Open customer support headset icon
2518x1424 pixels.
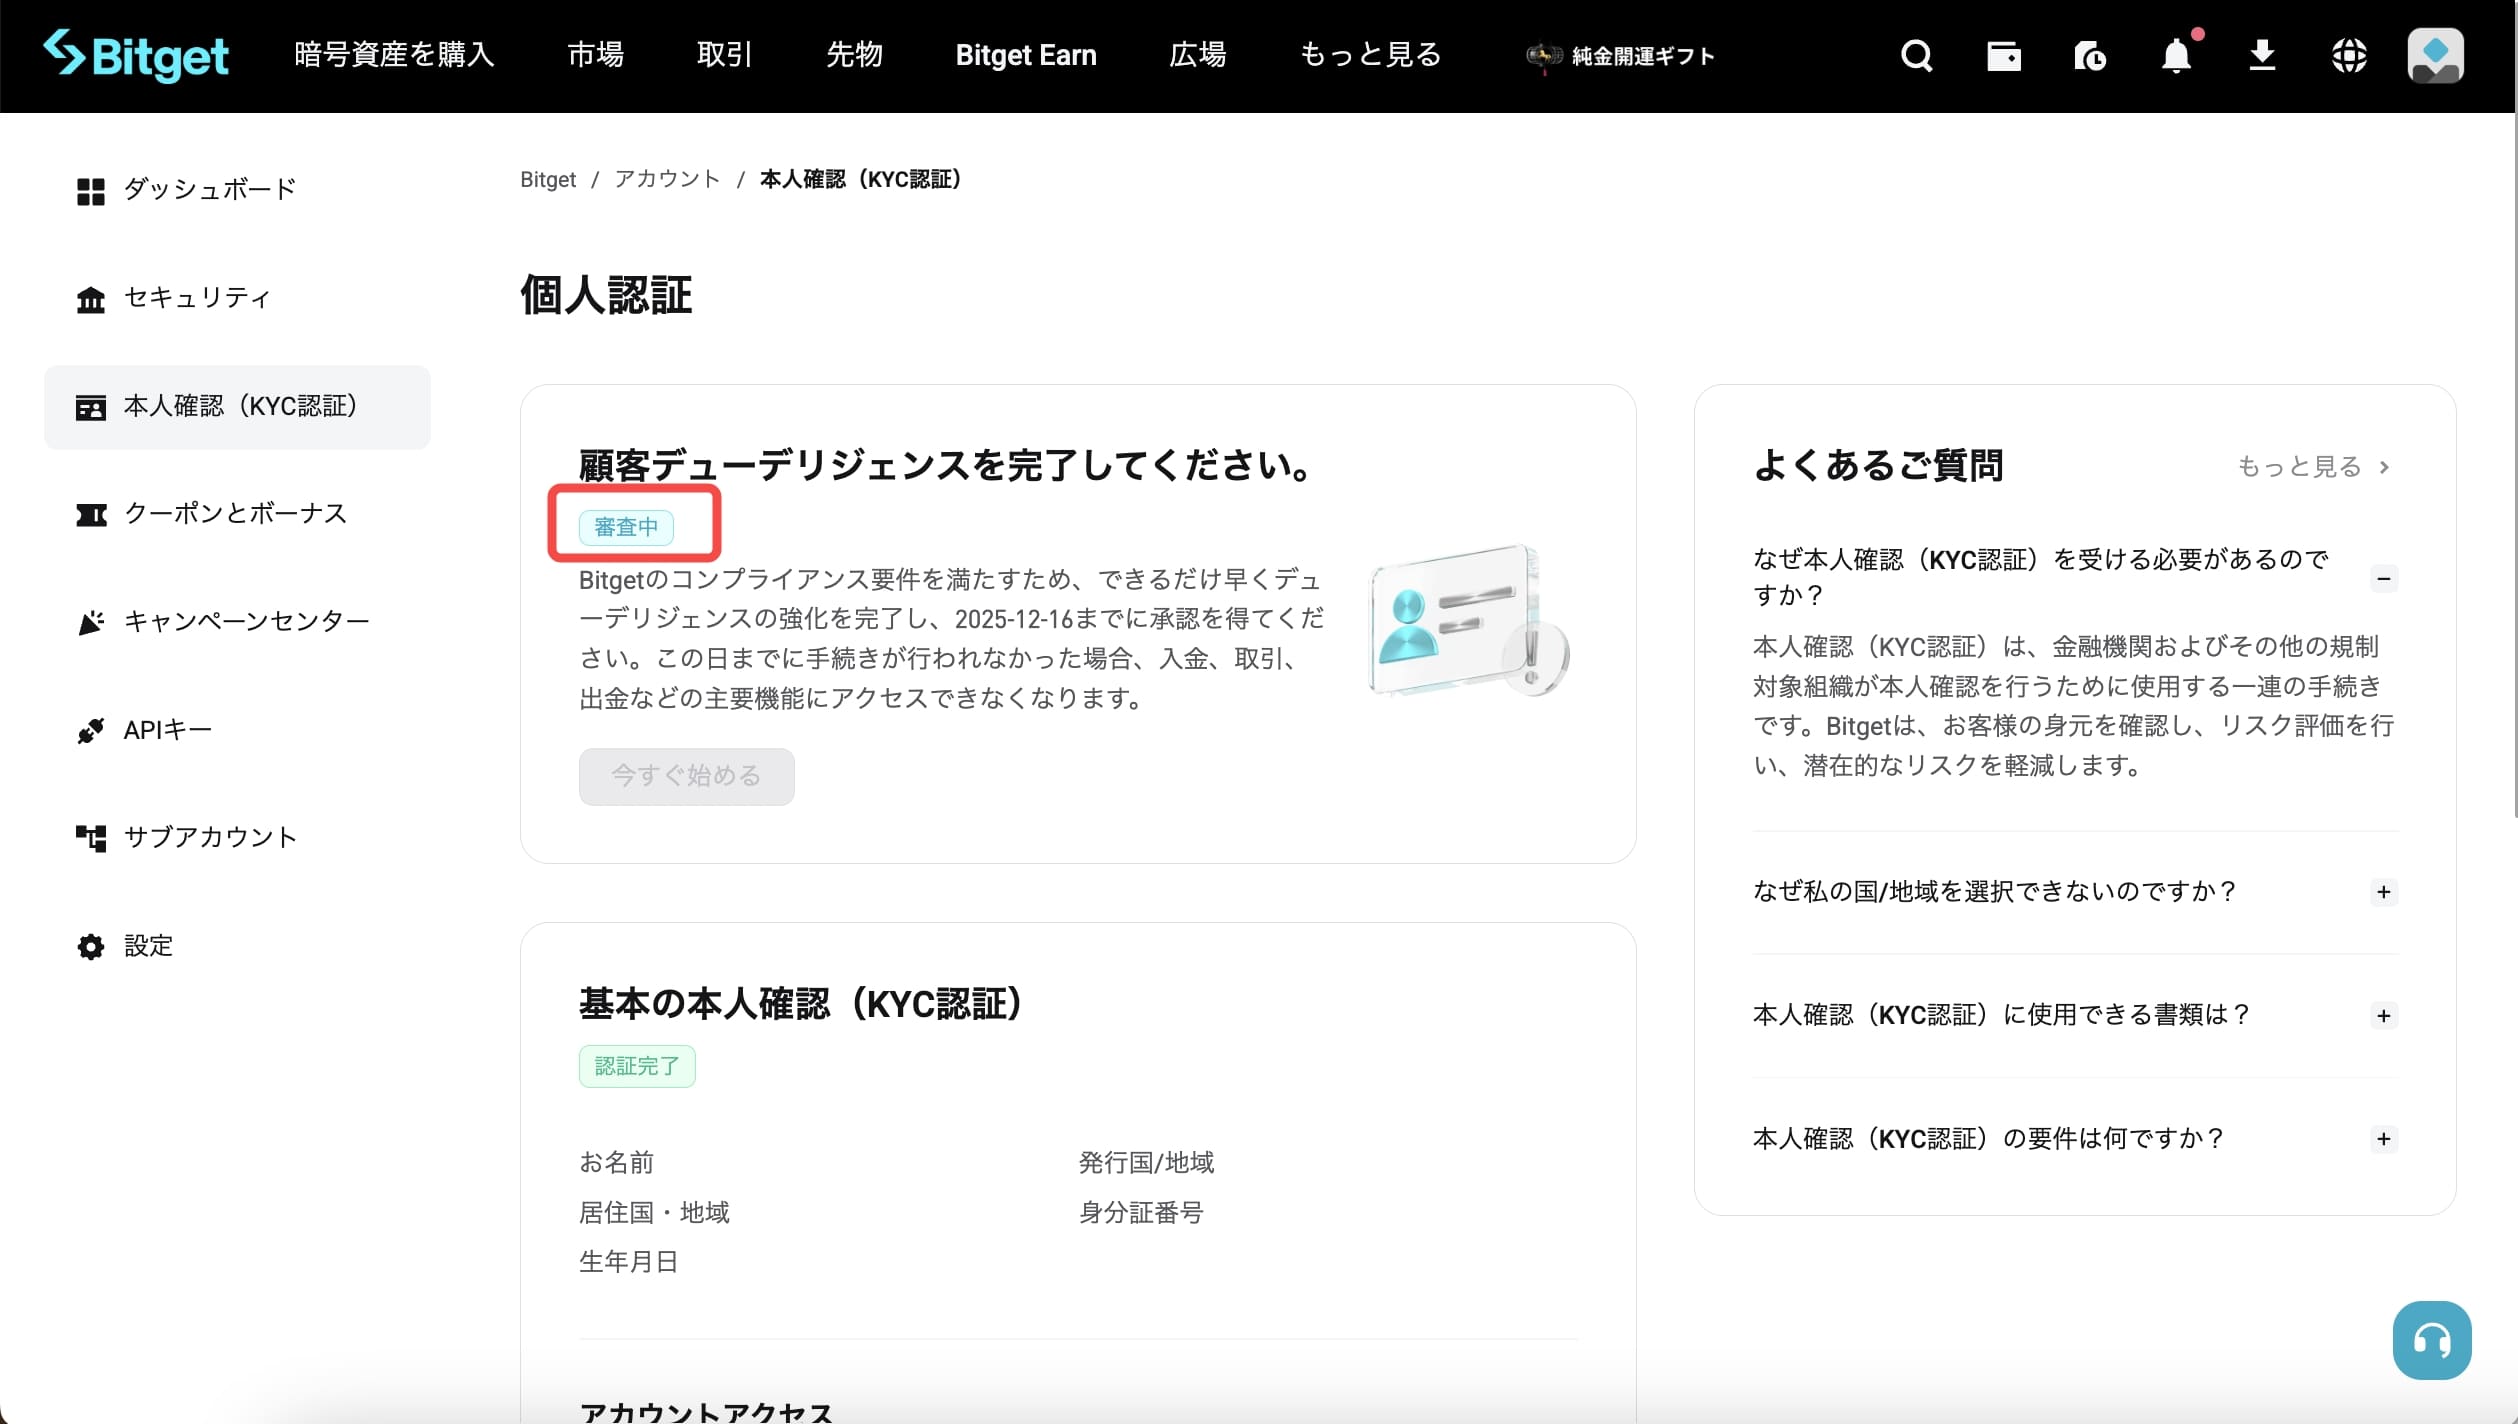(2432, 1340)
